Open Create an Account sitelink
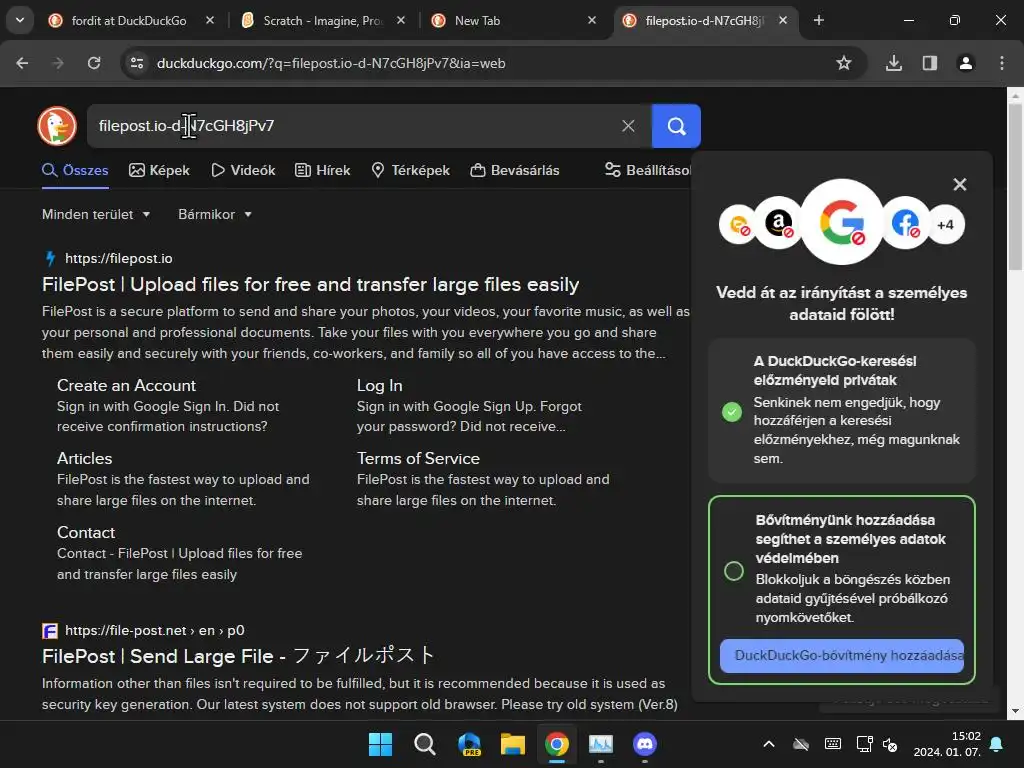1024x768 pixels. [x=126, y=385]
